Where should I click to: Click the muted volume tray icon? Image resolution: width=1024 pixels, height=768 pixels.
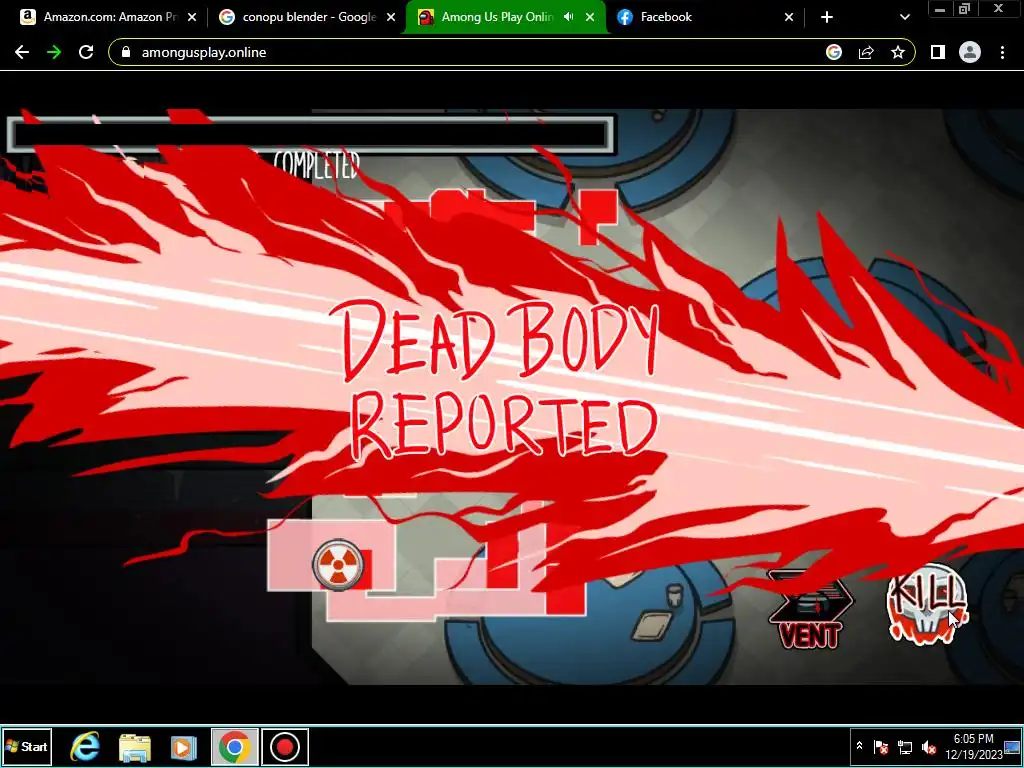point(929,746)
